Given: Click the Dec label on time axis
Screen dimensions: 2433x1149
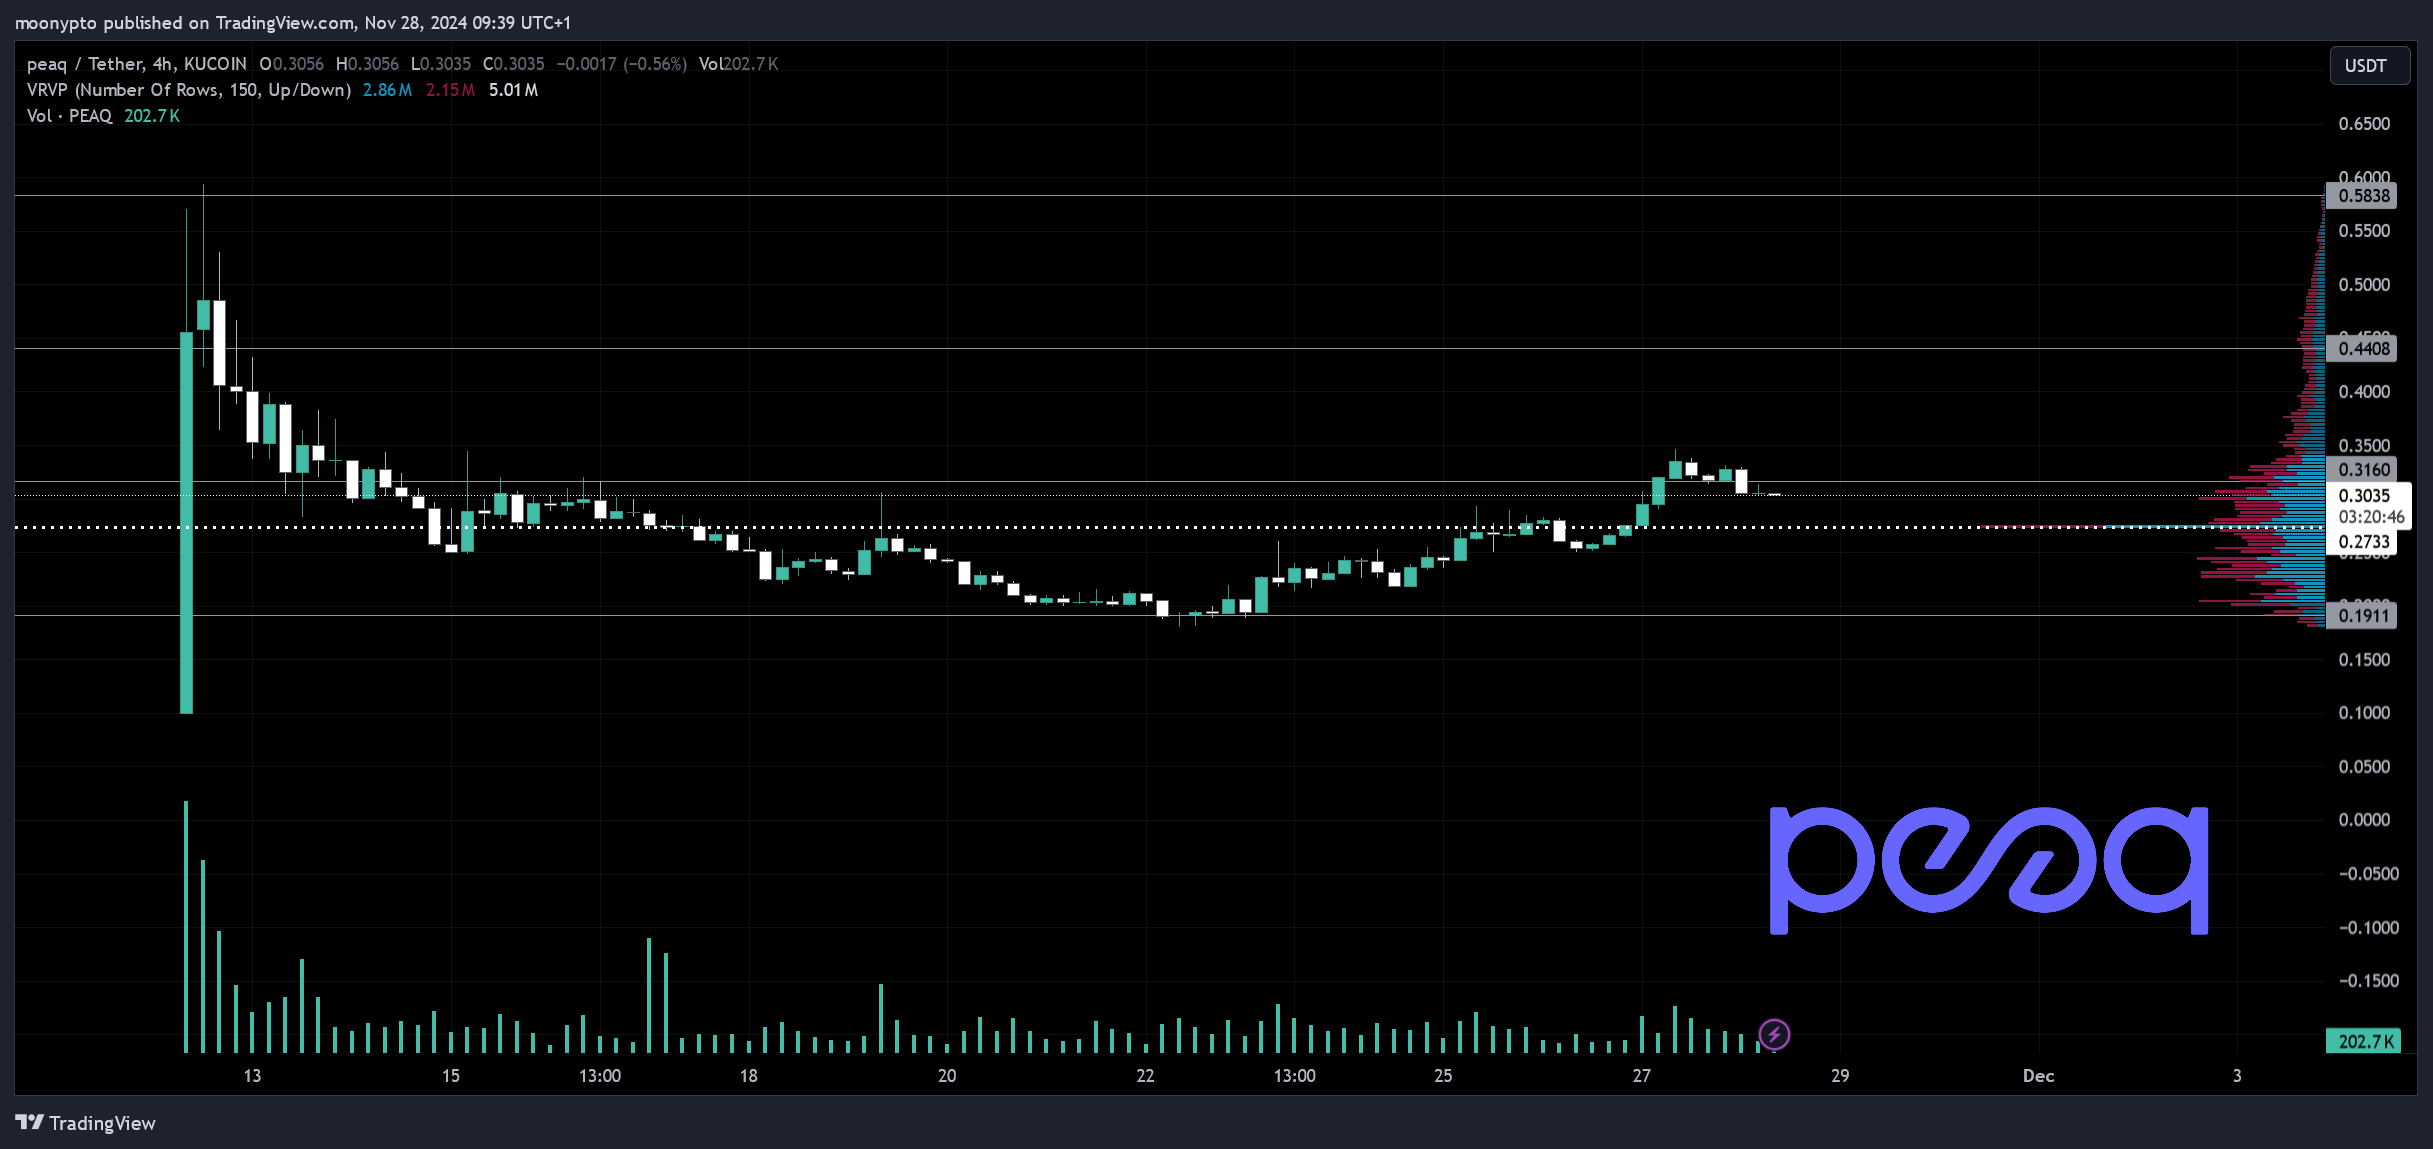Looking at the screenshot, I should click(x=2039, y=1076).
